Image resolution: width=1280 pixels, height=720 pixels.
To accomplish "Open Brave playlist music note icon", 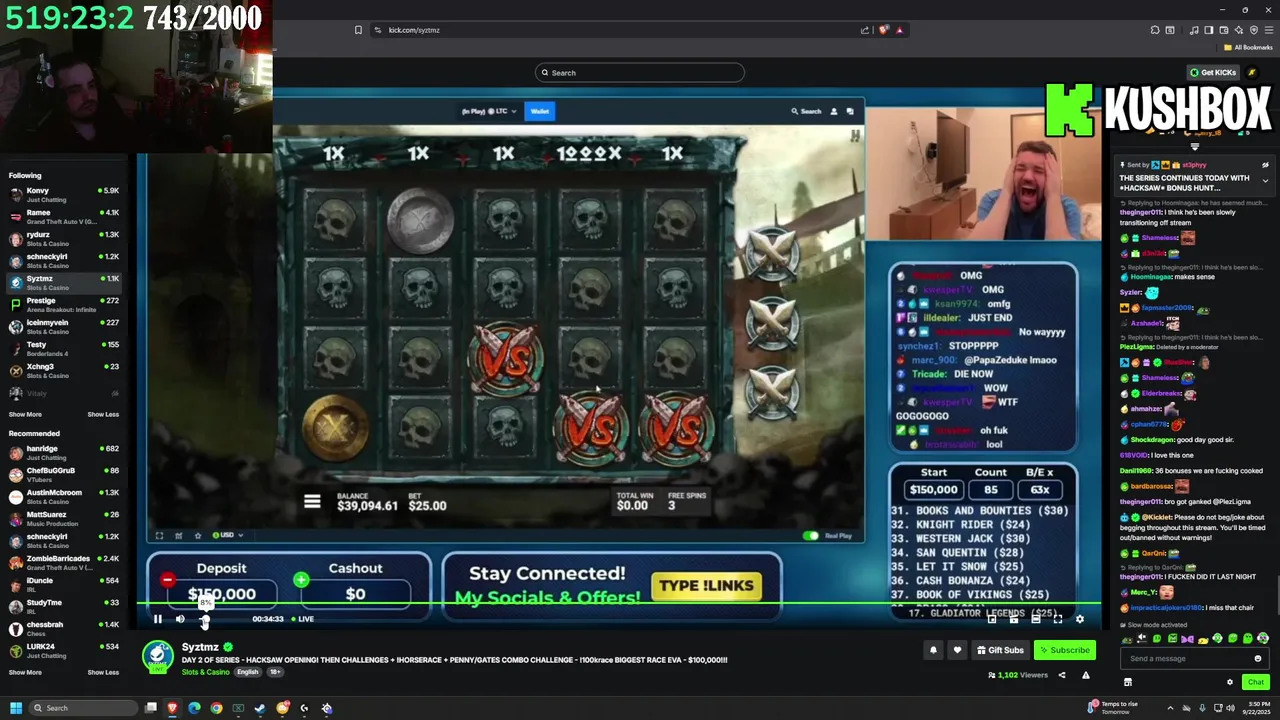I will 1194,30.
